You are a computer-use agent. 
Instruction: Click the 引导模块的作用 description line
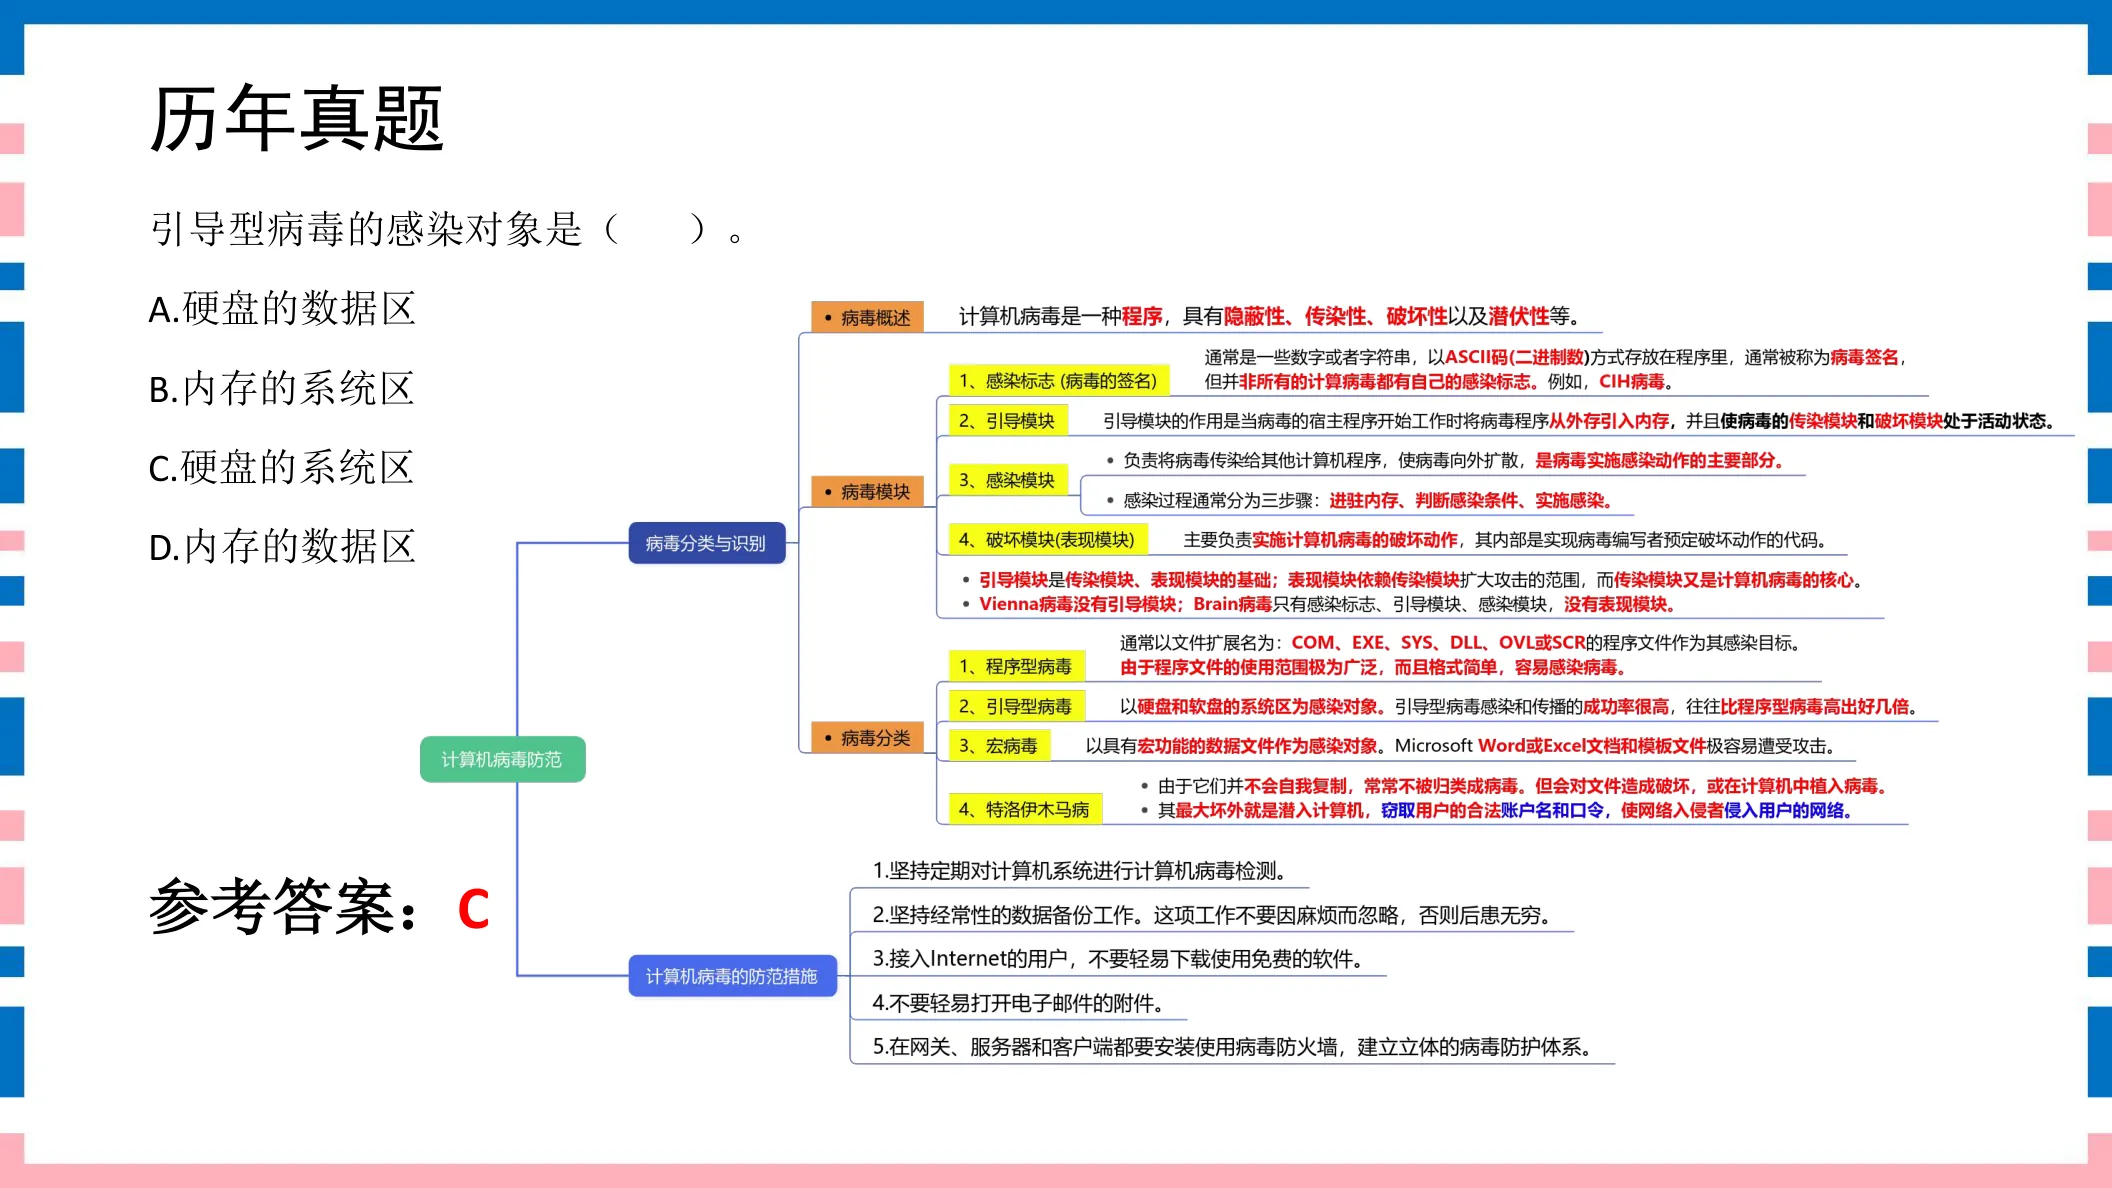point(1578,421)
